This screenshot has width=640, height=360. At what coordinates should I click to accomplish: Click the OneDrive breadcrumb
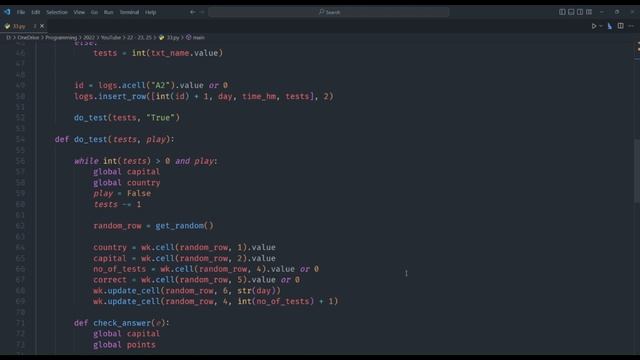click(x=28, y=38)
